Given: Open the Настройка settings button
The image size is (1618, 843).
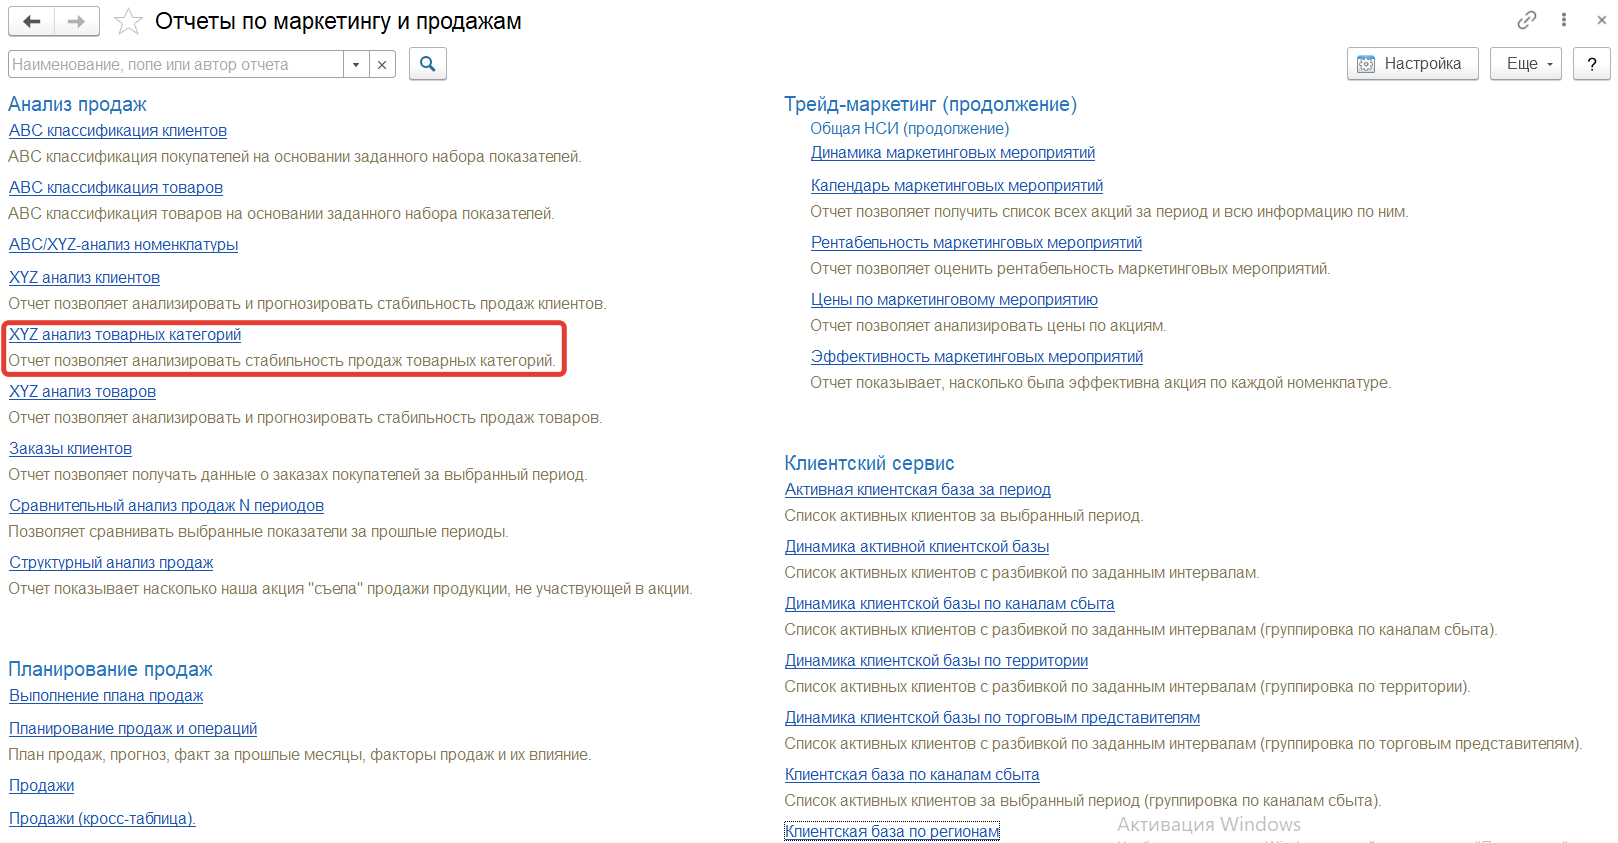Looking at the screenshot, I should [x=1412, y=64].
